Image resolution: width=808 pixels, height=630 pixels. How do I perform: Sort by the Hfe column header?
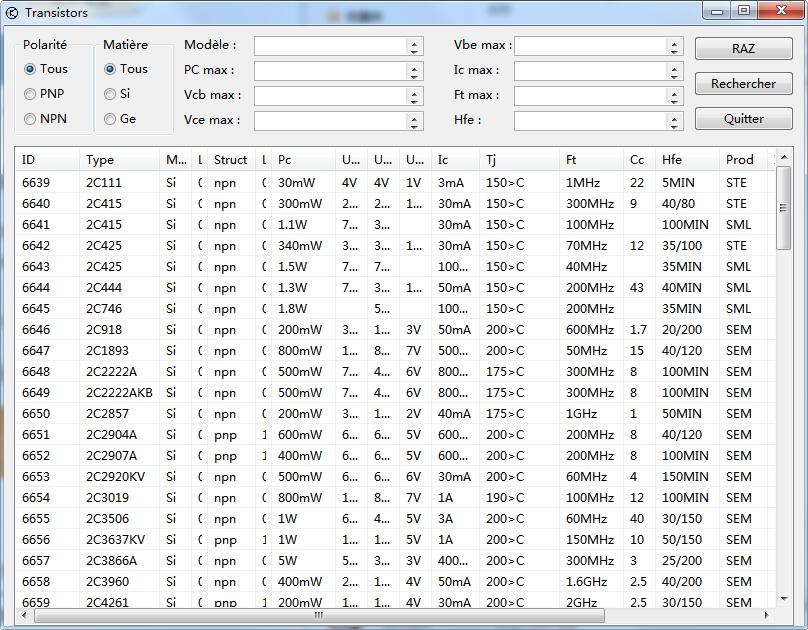686,160
